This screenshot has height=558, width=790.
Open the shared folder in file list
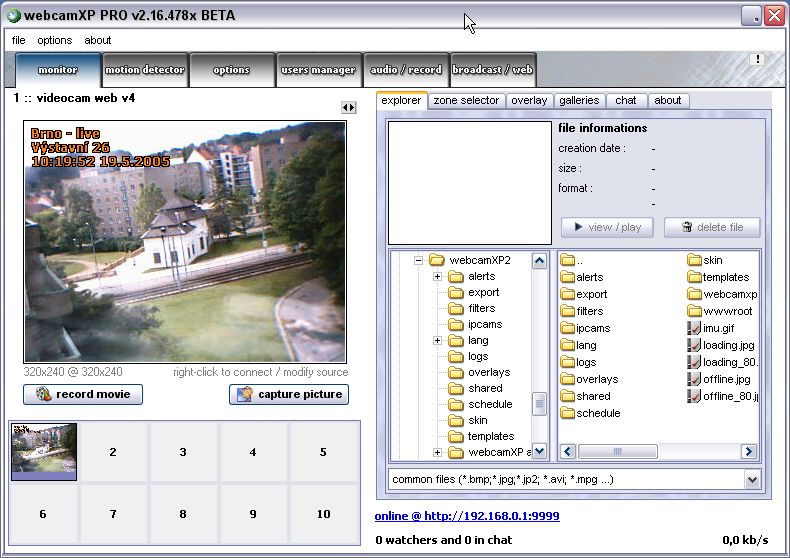point(586,396)
